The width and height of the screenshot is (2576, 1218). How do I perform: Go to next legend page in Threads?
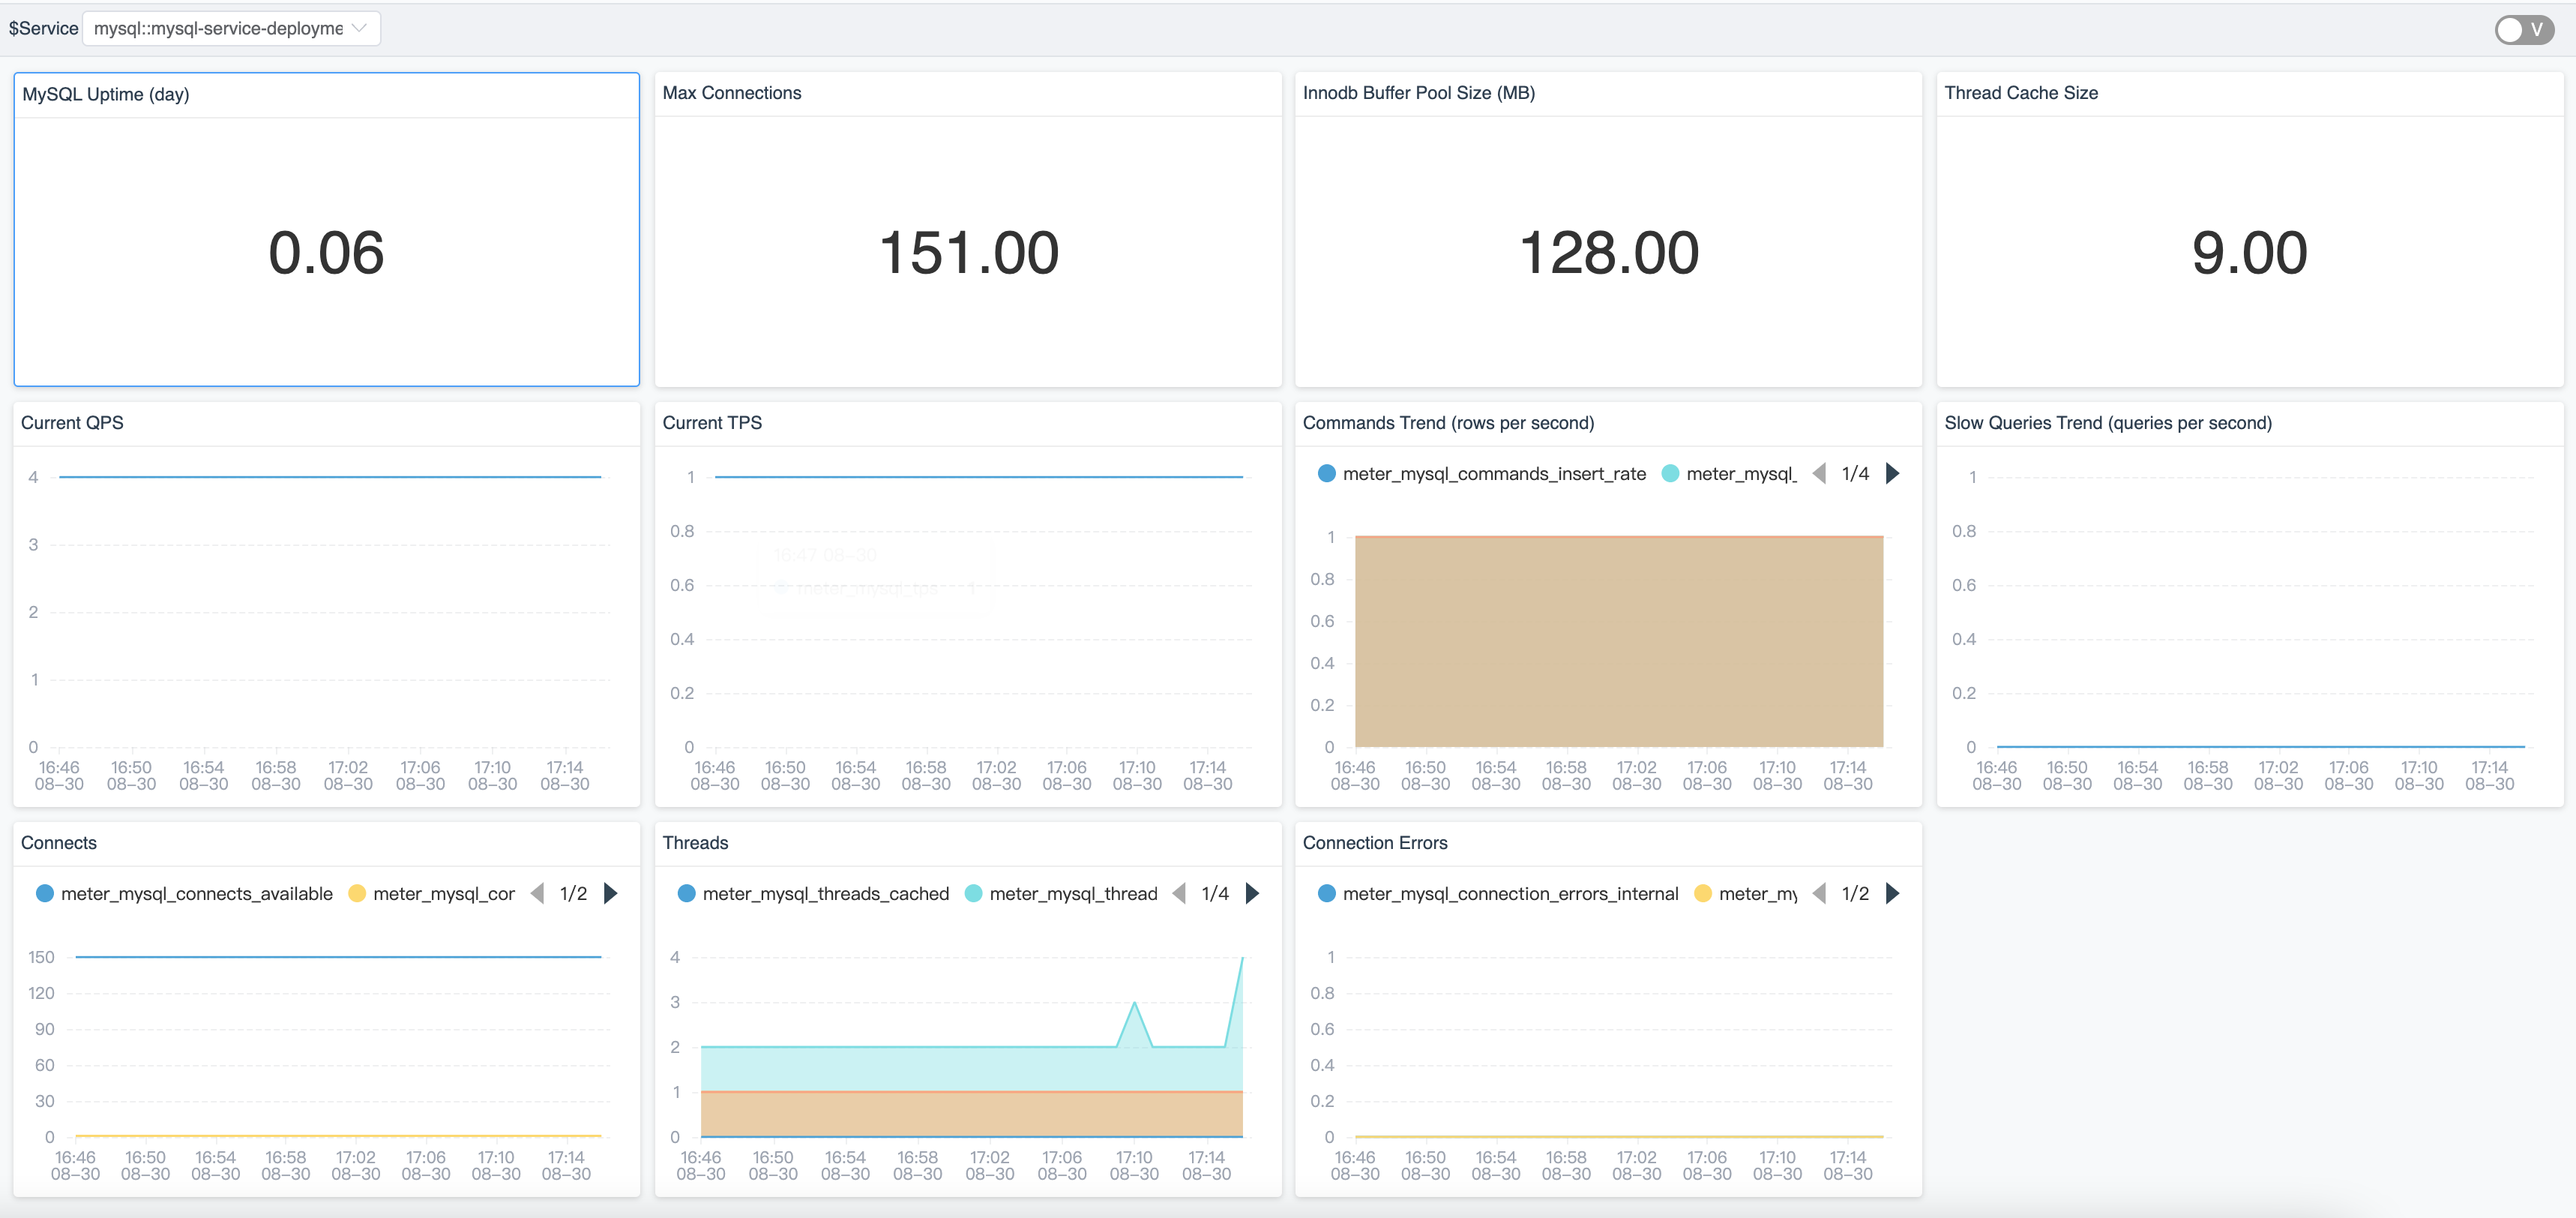pos(1252,893)
